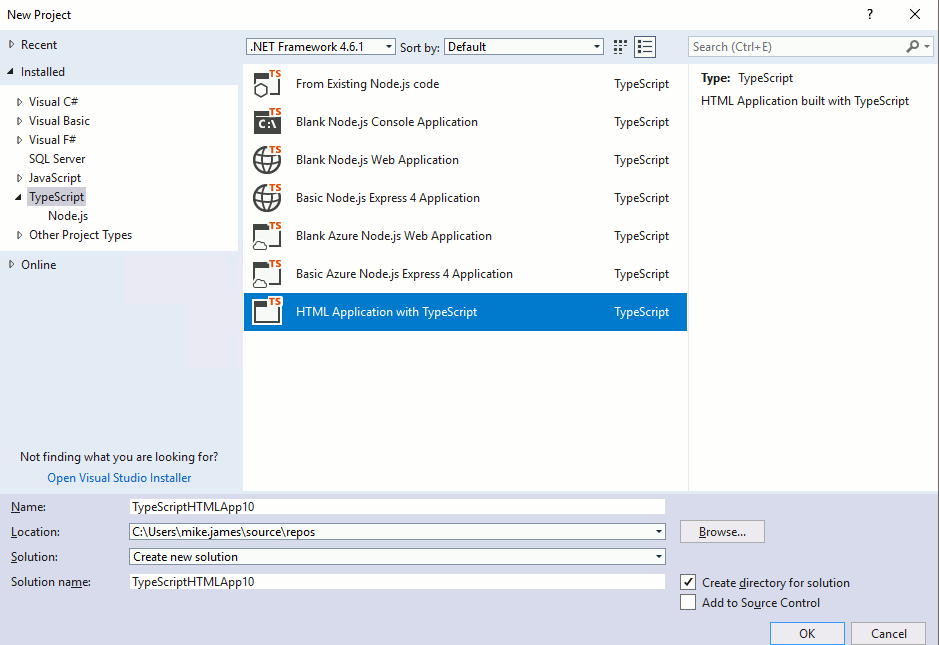This screenshot has height=645, width=939.
Task: Click the Blank Node.js Console Application icon
Action: pos(267,122)
